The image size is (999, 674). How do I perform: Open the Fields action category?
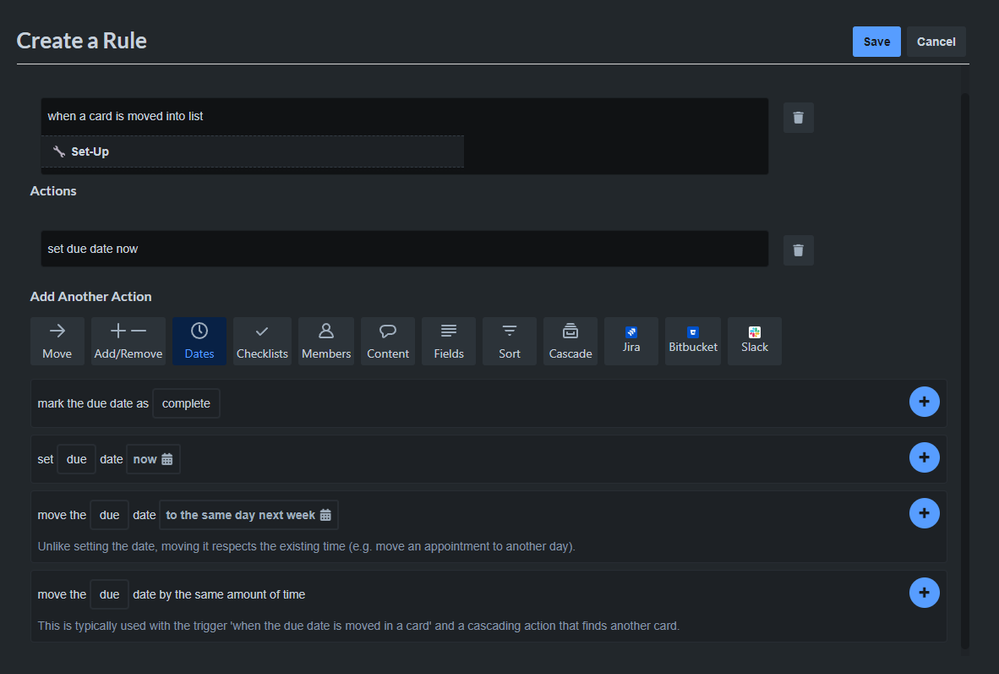(448, 341)
